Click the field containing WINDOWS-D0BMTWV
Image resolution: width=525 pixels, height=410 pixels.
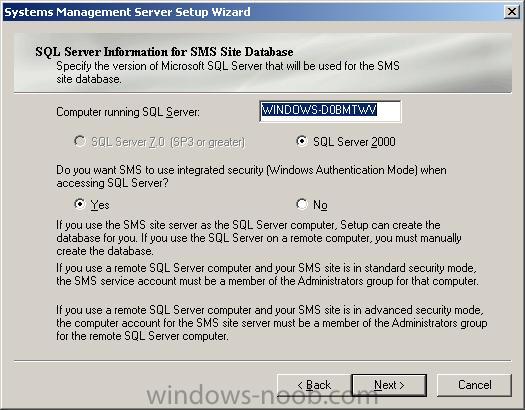click(x=330, y=111)
